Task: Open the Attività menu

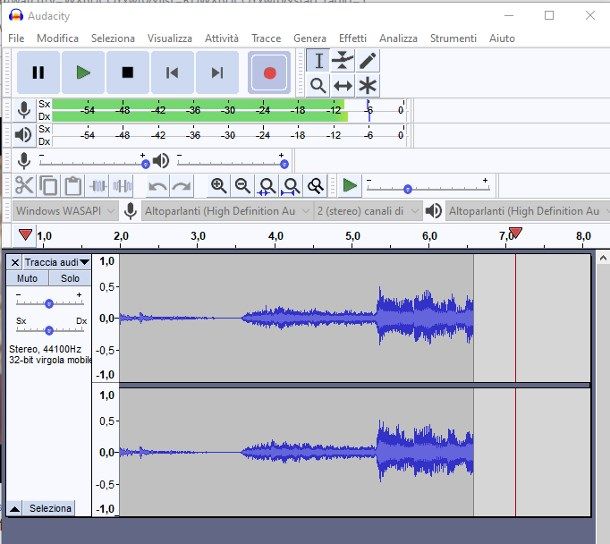Action: pos(222,38)
